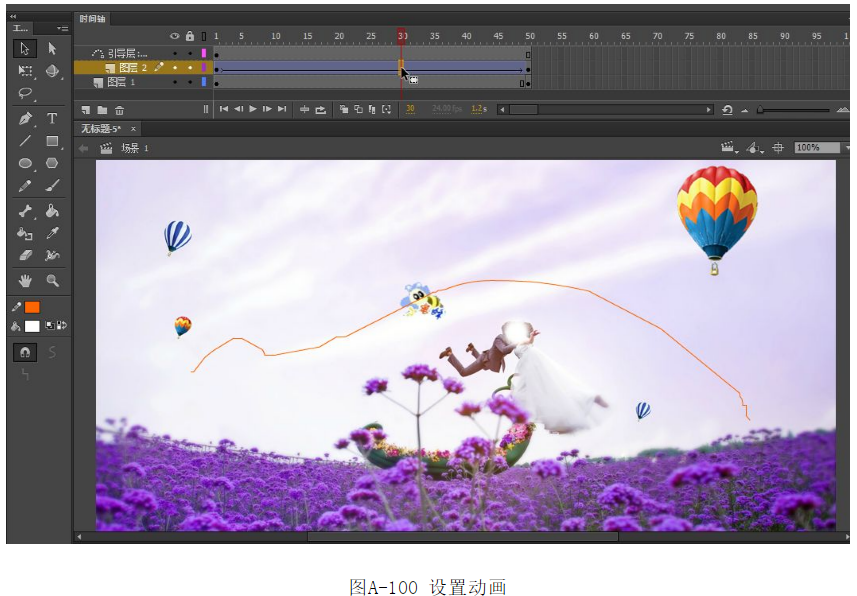Select the Free Transform tool
Image resolution: width=857 pixels, height=596 pixels.
point(26,71)
